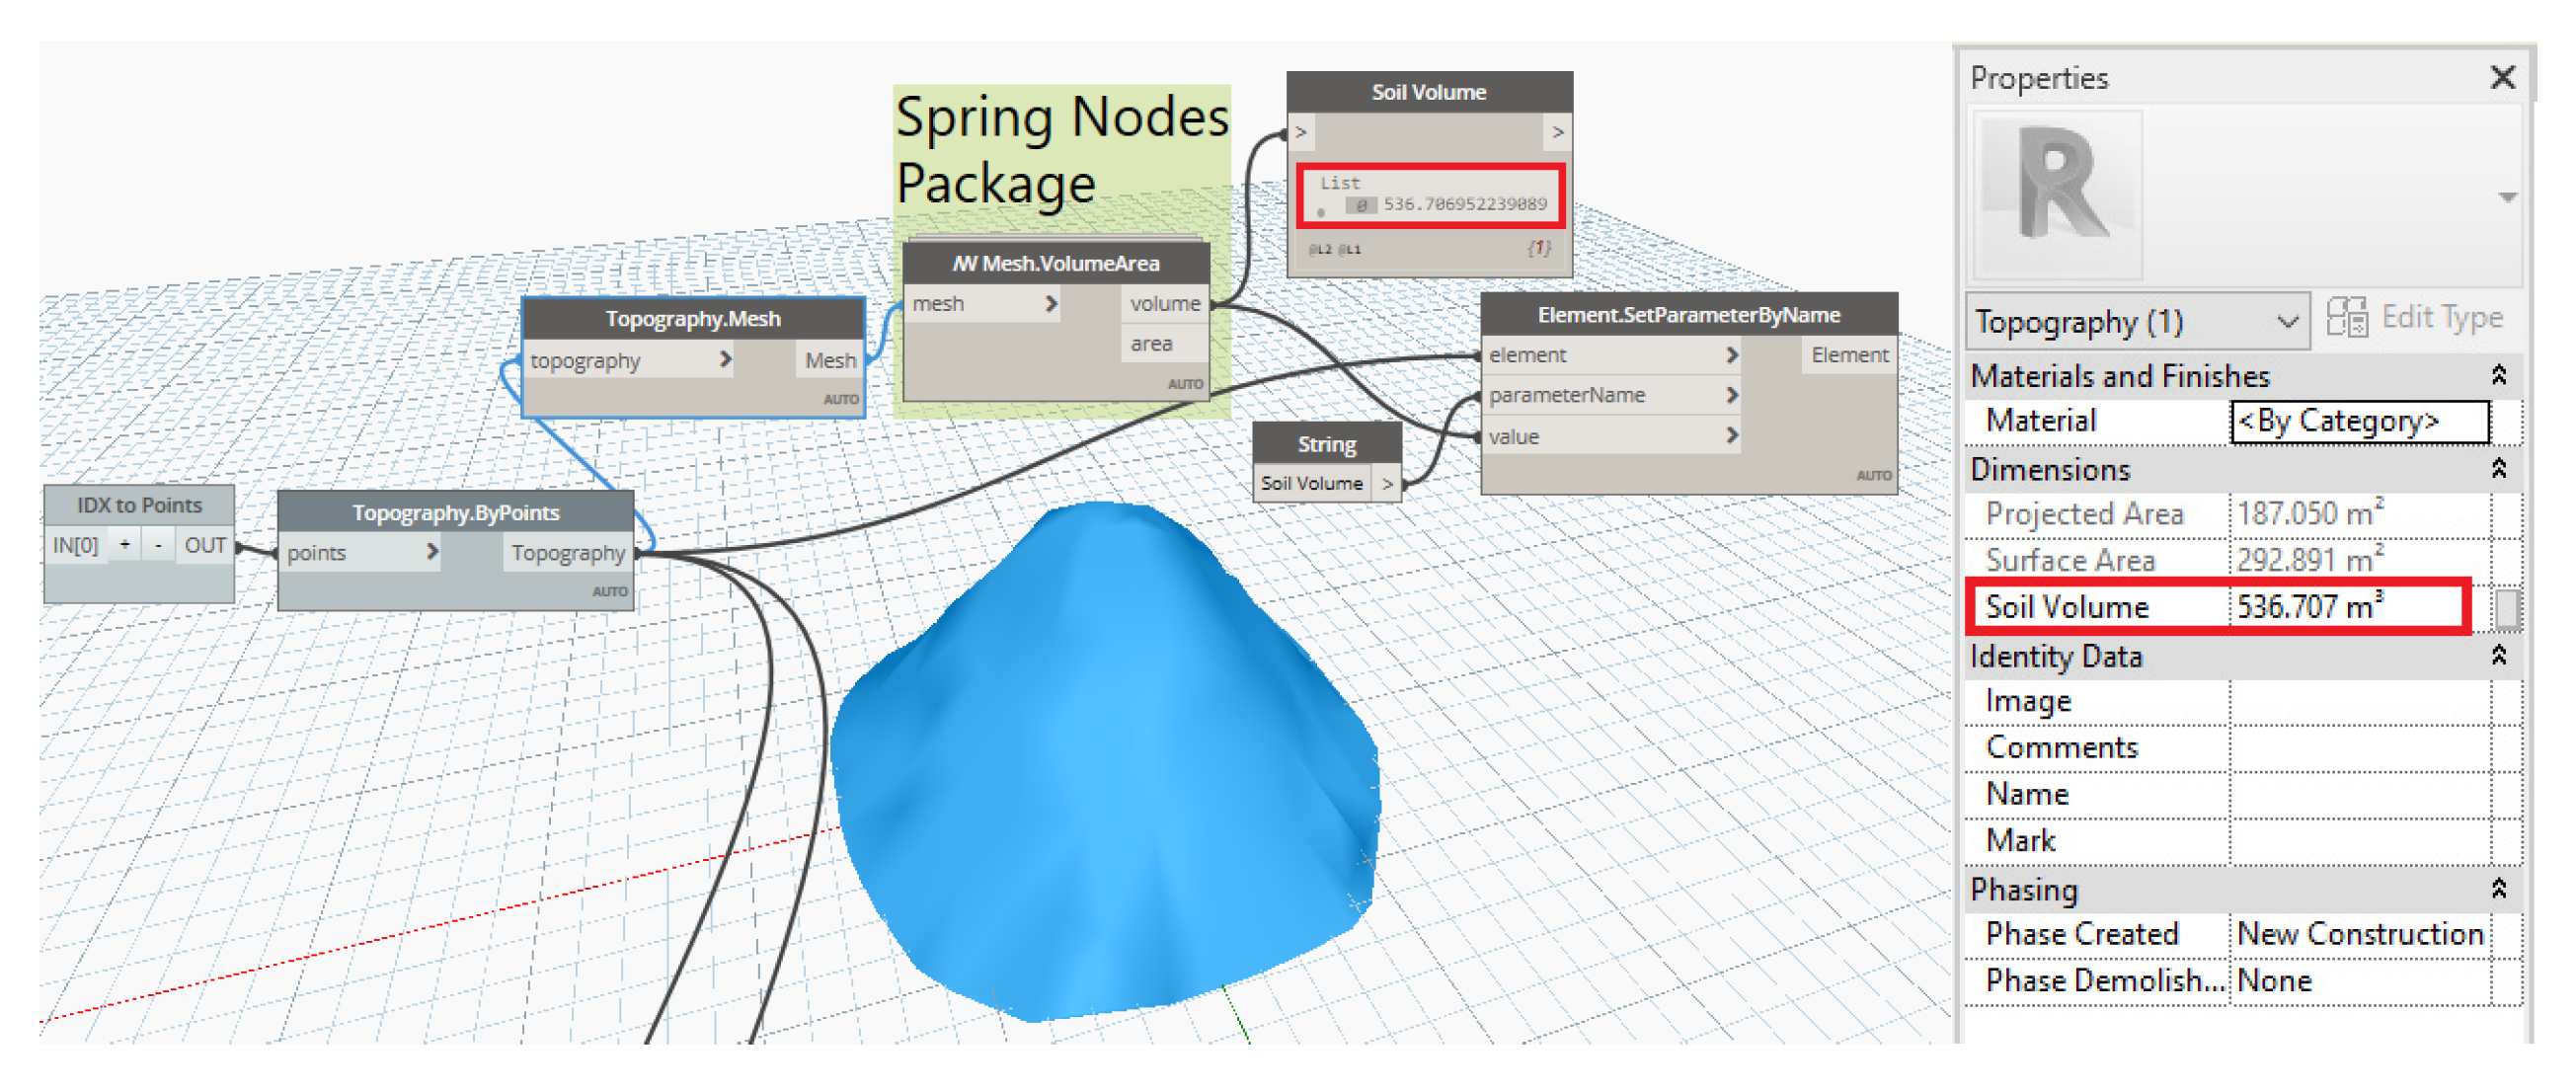
Task: Collapse the Phasing section
Action: pyautogui.click(x=2498, y=888)
